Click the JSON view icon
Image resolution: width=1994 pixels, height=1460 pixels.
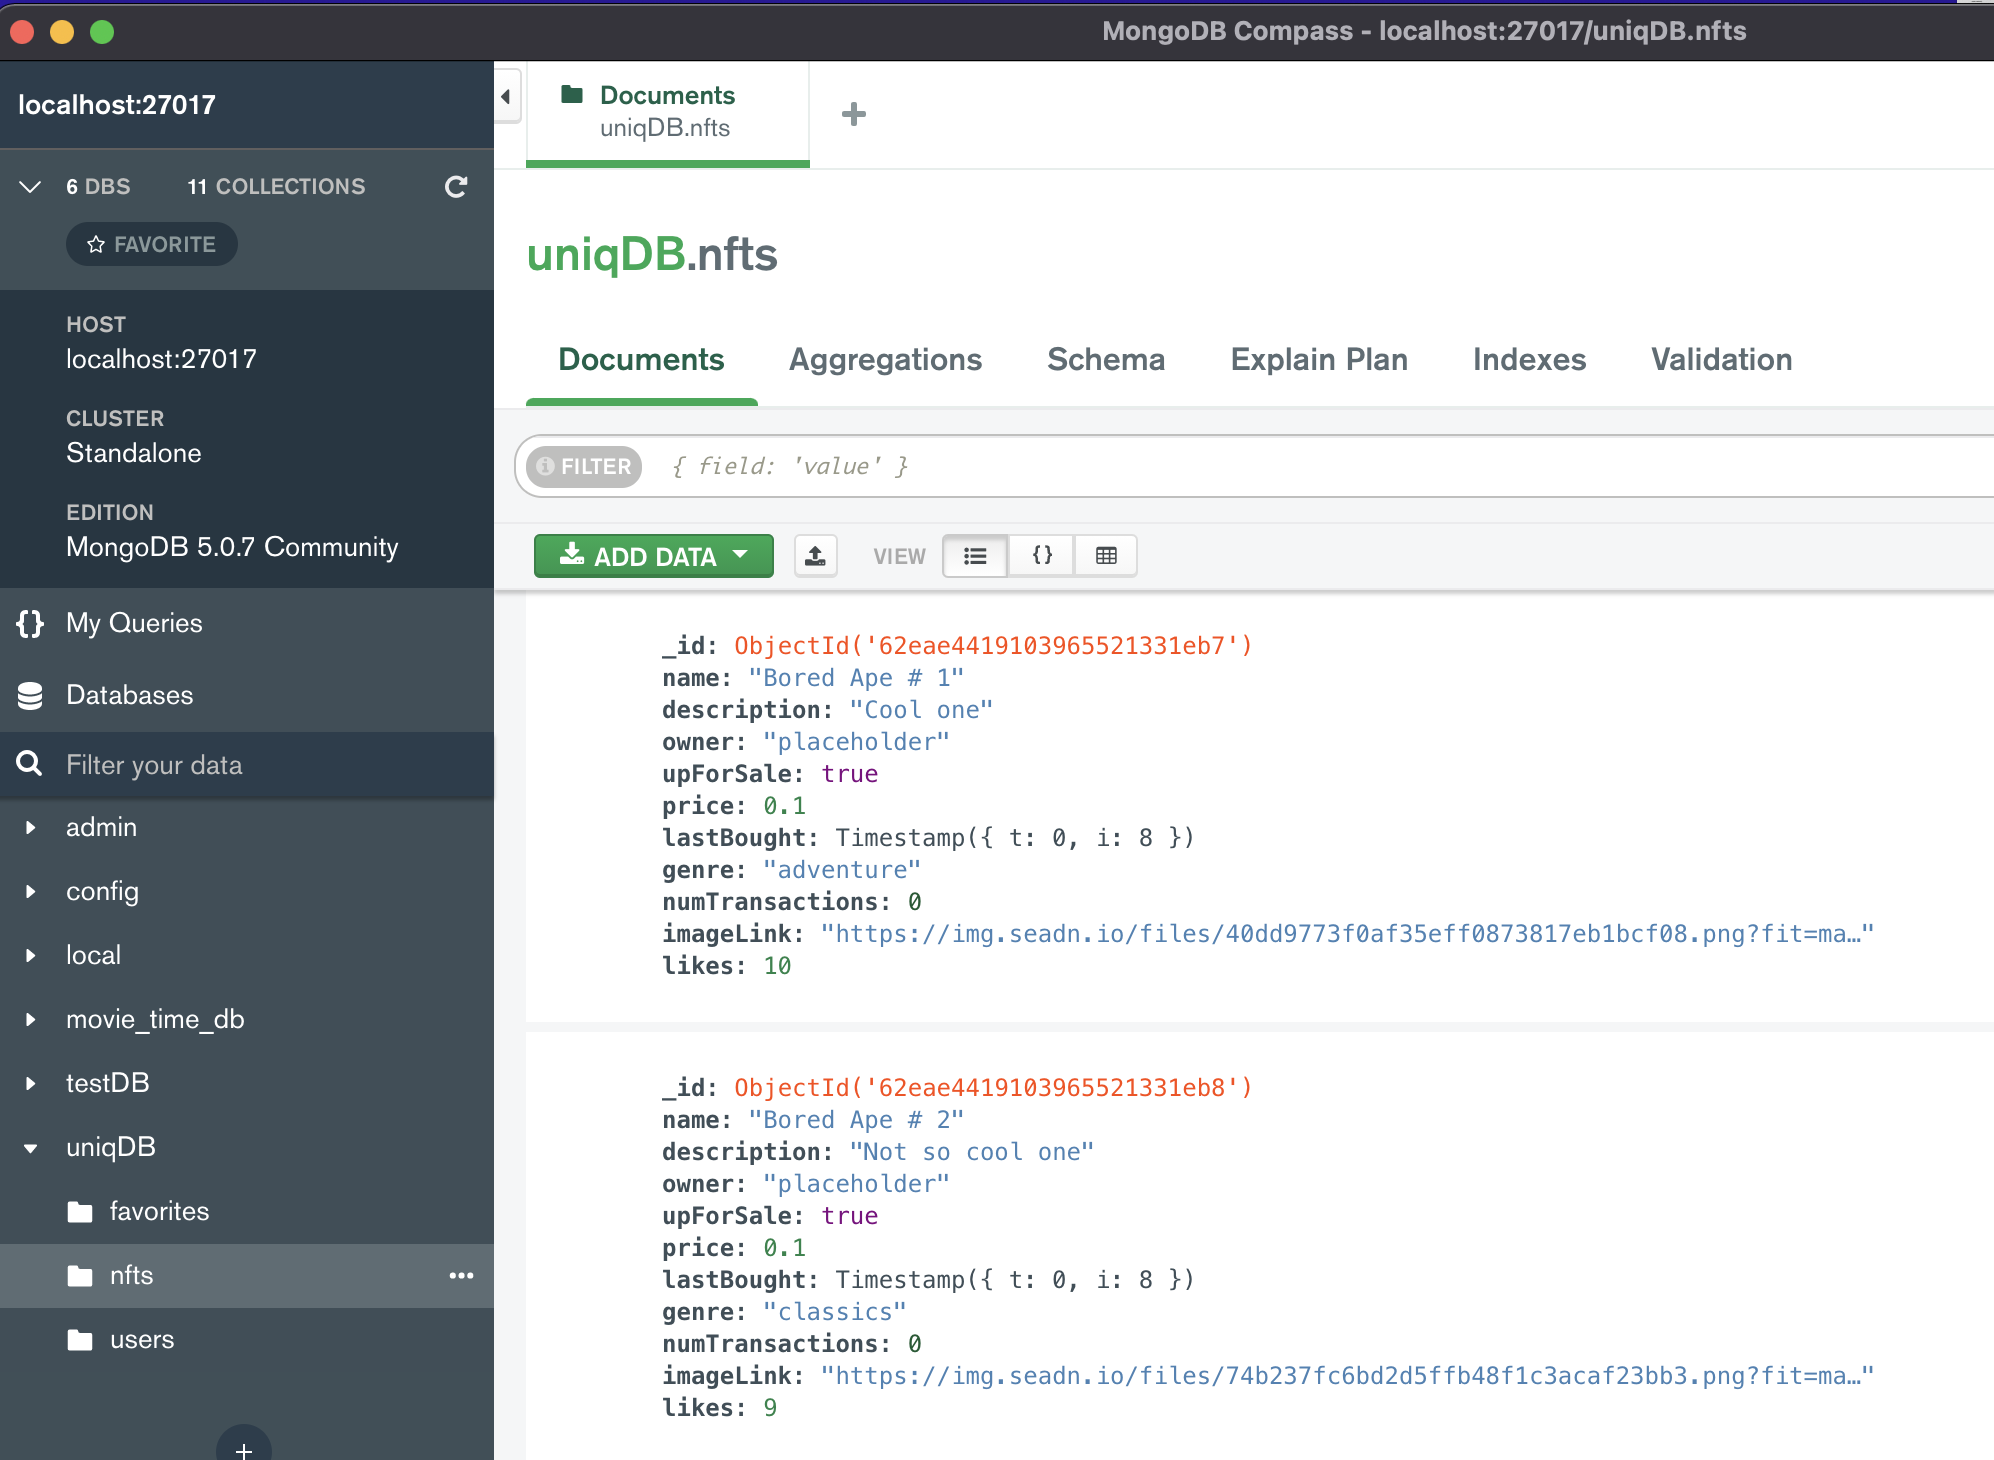pyautogui.click(x=1040, y=554)
